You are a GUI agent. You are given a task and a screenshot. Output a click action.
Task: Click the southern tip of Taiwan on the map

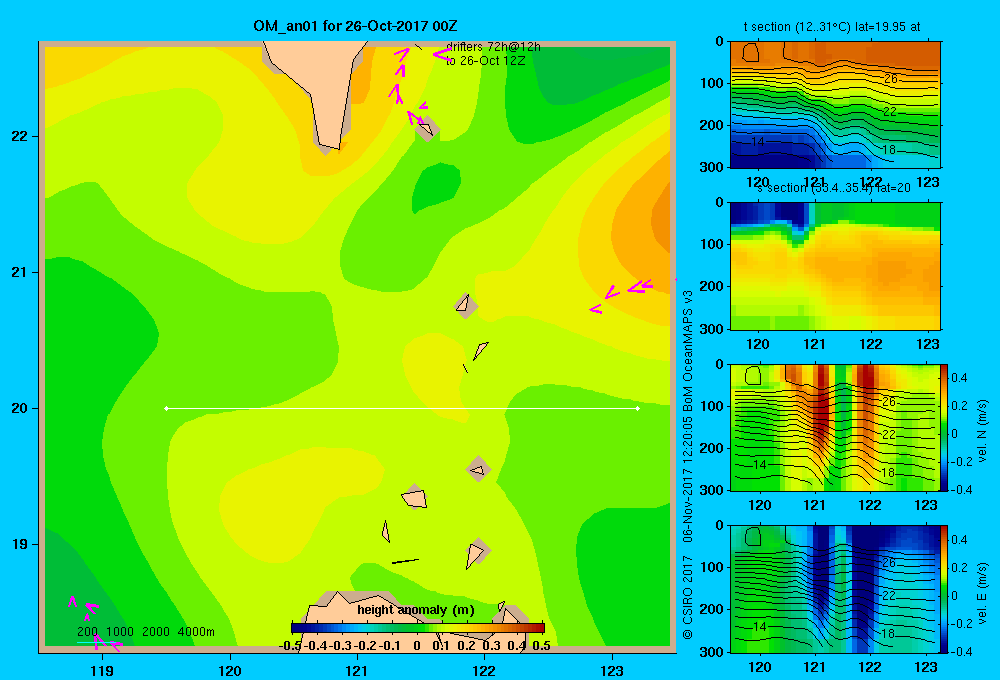[330, 145]
